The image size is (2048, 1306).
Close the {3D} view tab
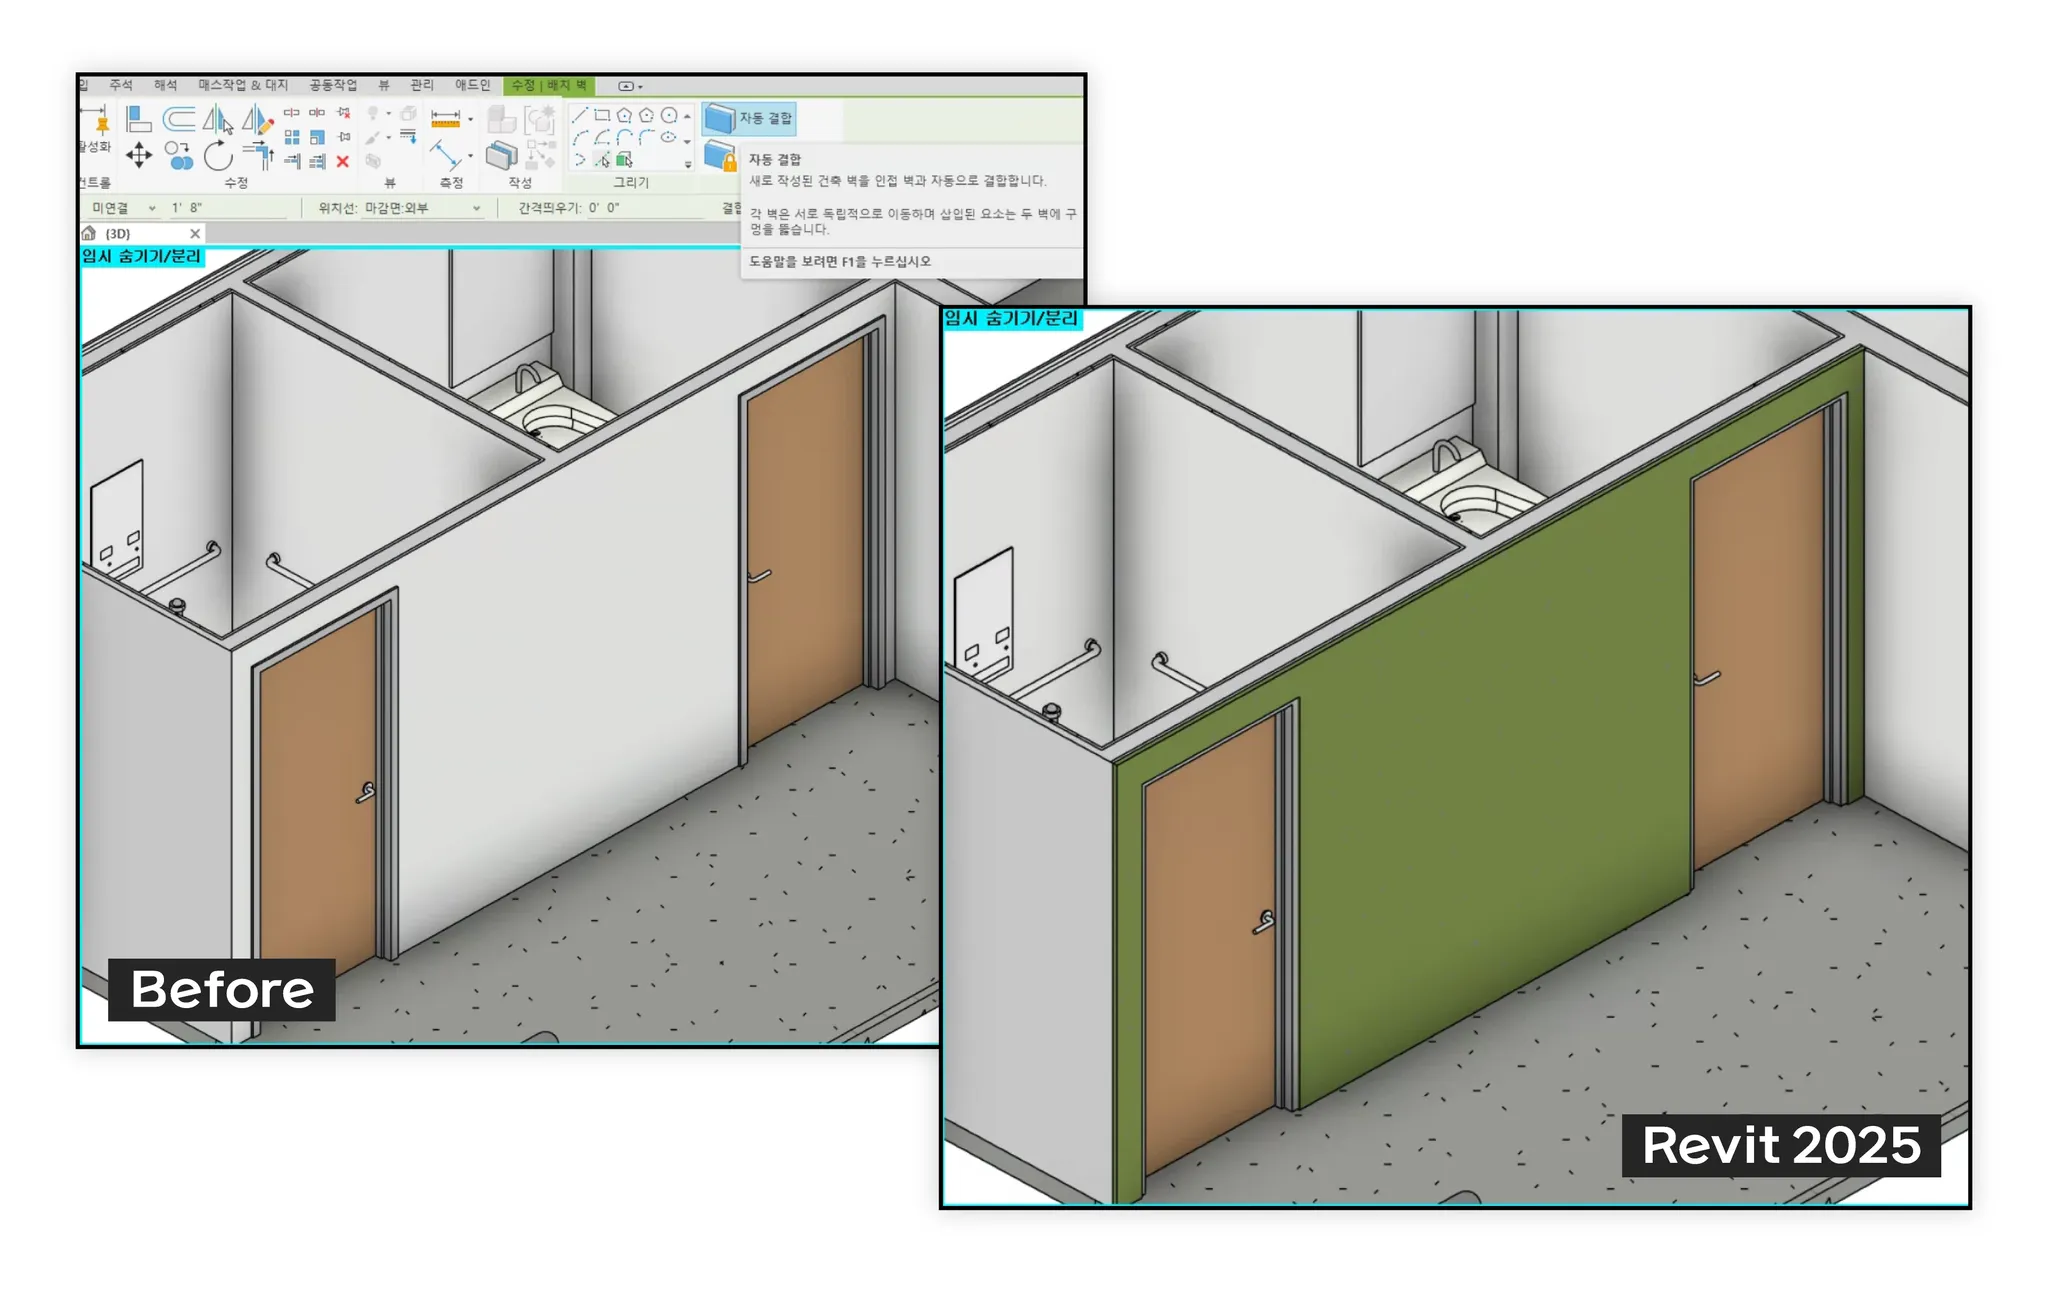click(195, 233)
